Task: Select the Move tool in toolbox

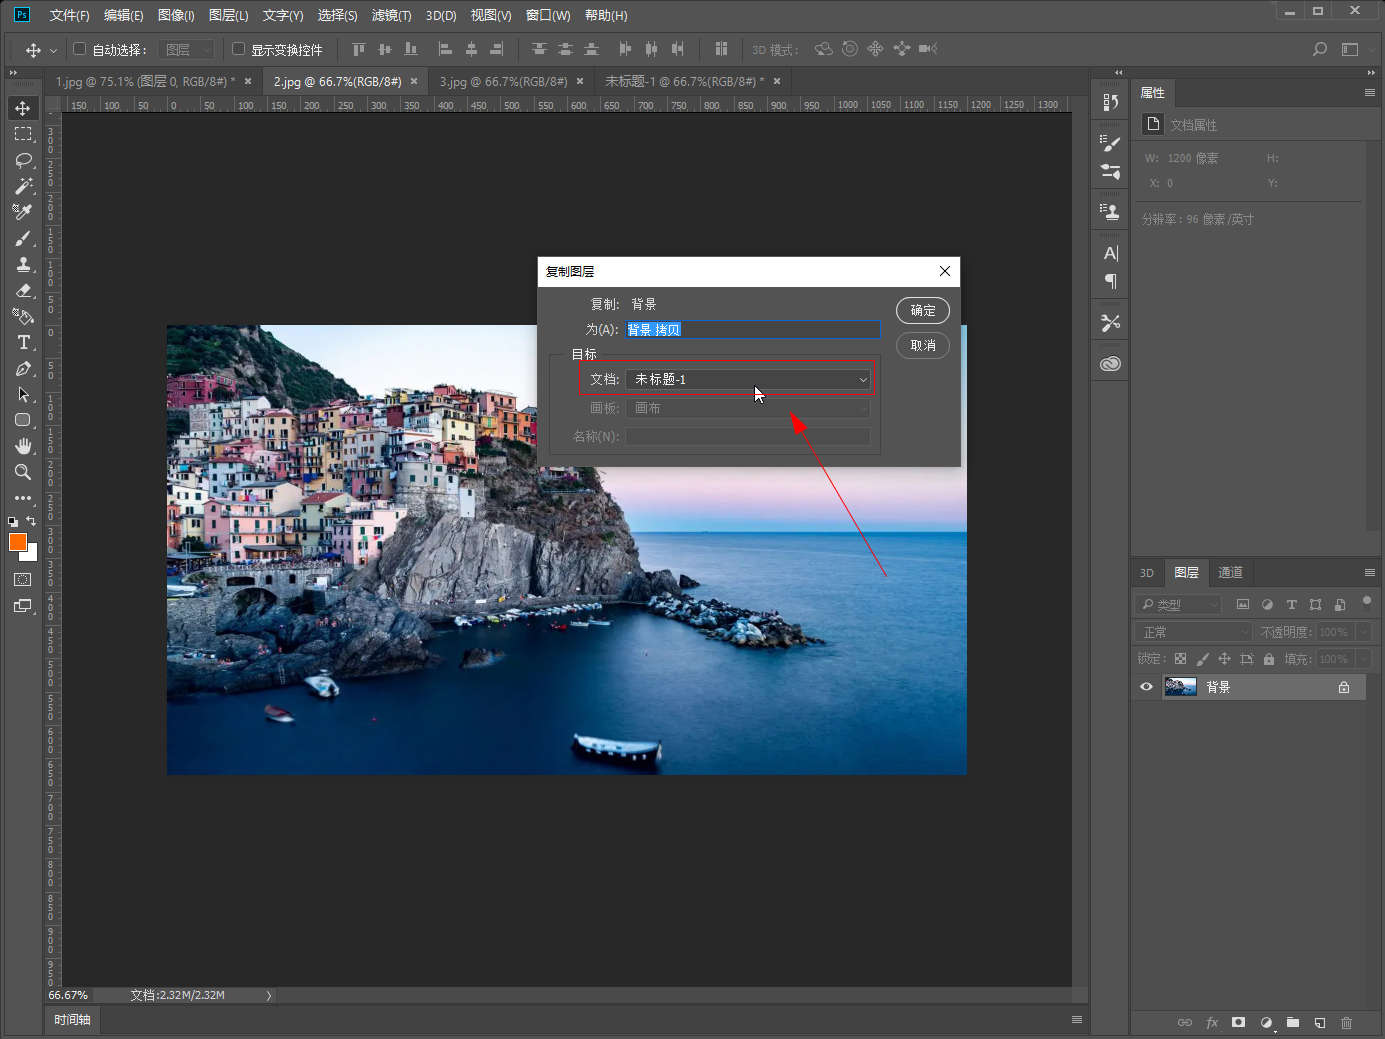Action: click(x=23, y=108)
